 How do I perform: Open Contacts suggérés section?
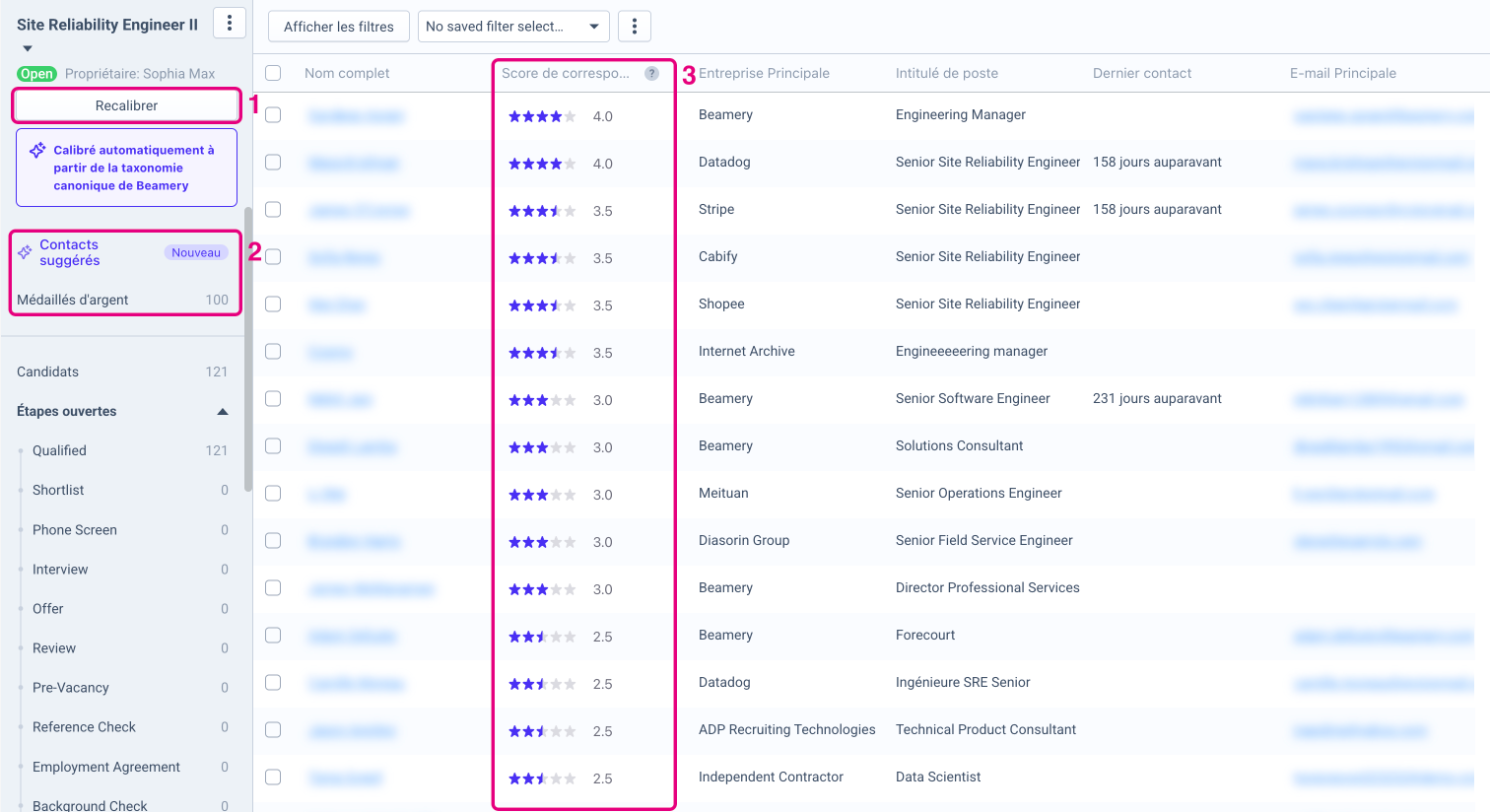(70, 253)
